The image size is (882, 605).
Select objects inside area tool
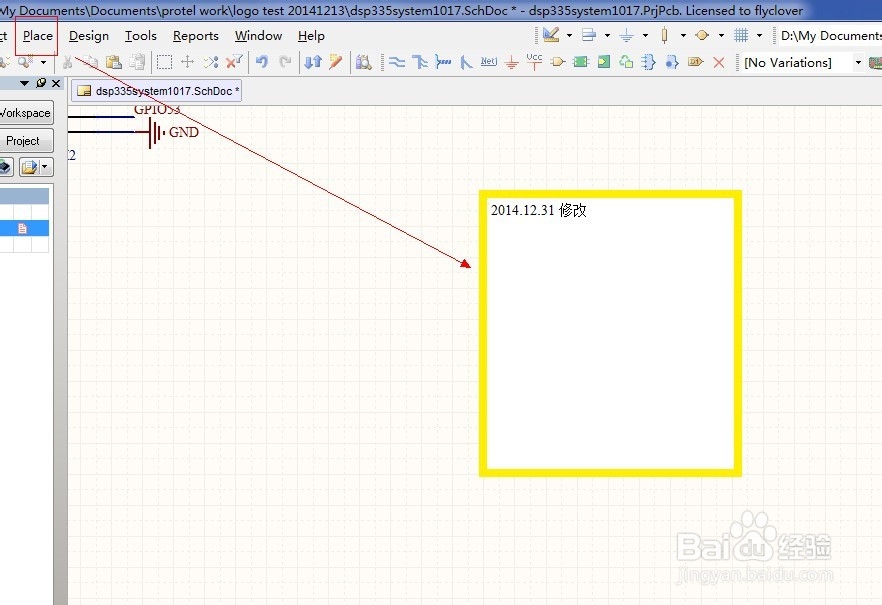tap(164, 62)
